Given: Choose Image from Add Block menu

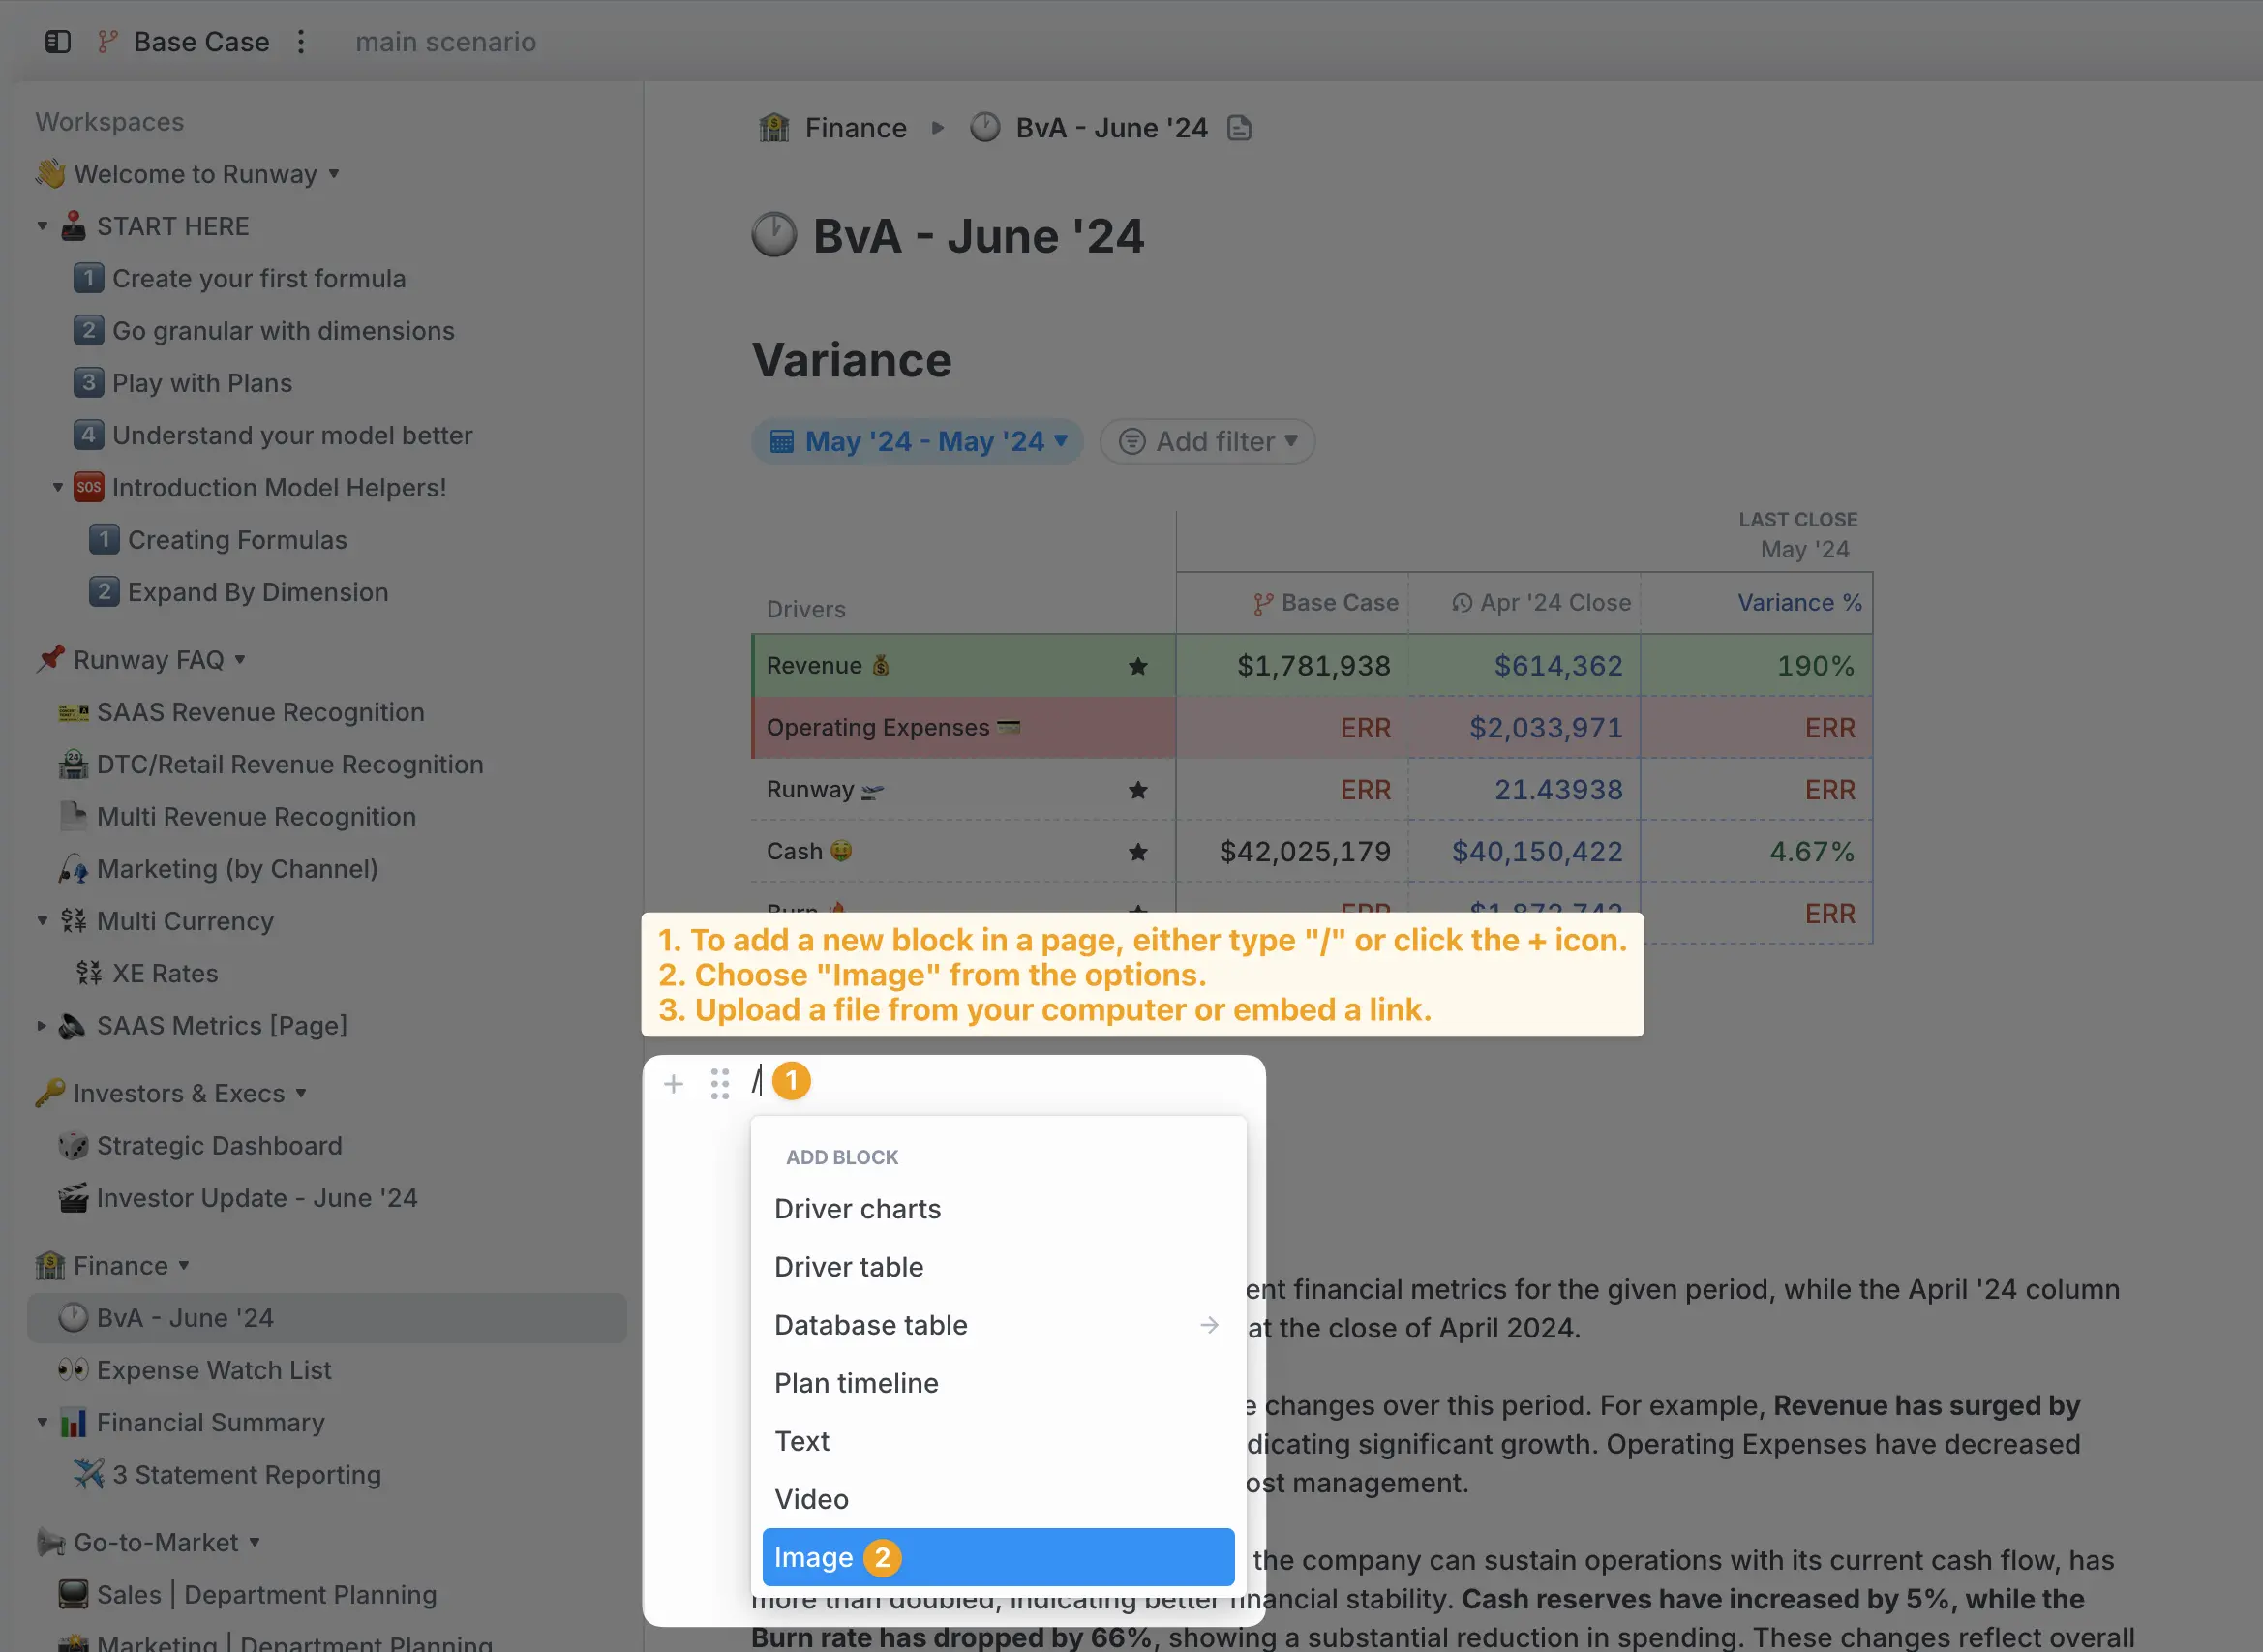Looking at the screenshot, I should click(x=998, y=1557).
